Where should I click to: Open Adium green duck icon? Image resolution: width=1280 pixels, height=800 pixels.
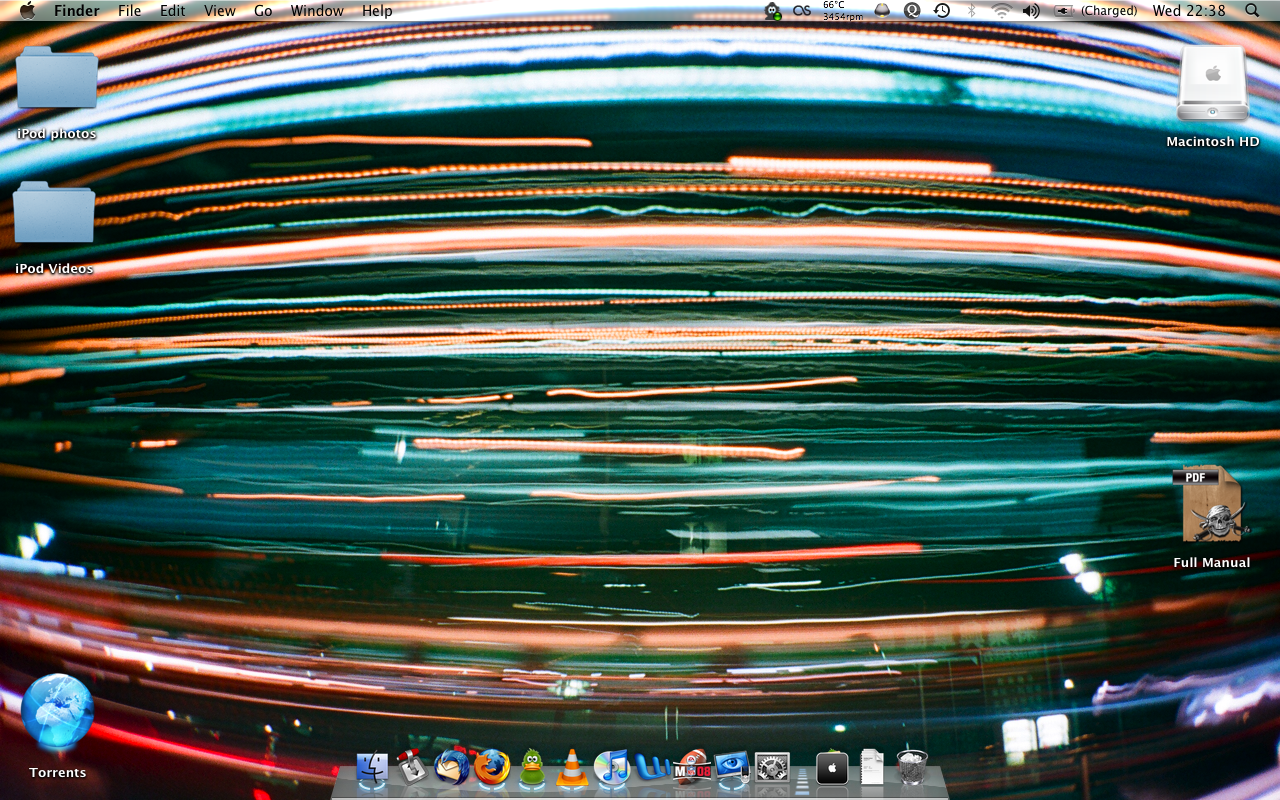[x=532, y=768]
